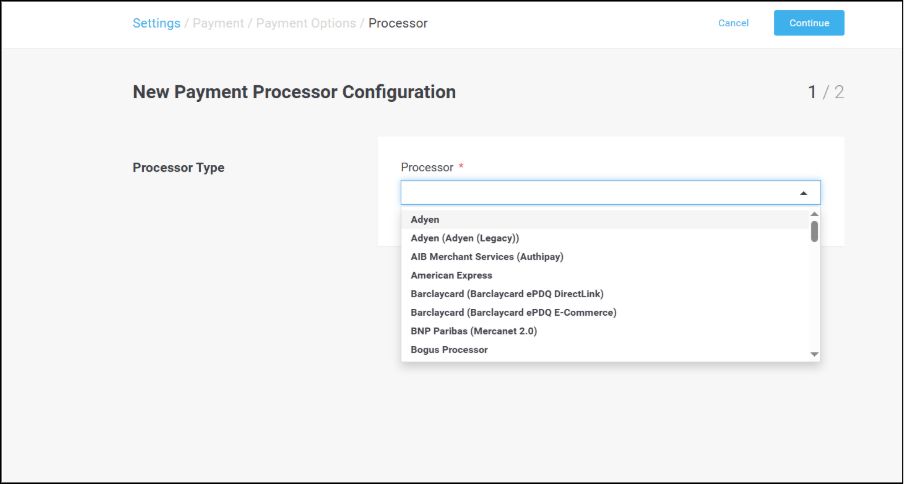Collapse the Processor dropdown using its arrow
Screen dimensions: 904x484
tap(803, 193)
